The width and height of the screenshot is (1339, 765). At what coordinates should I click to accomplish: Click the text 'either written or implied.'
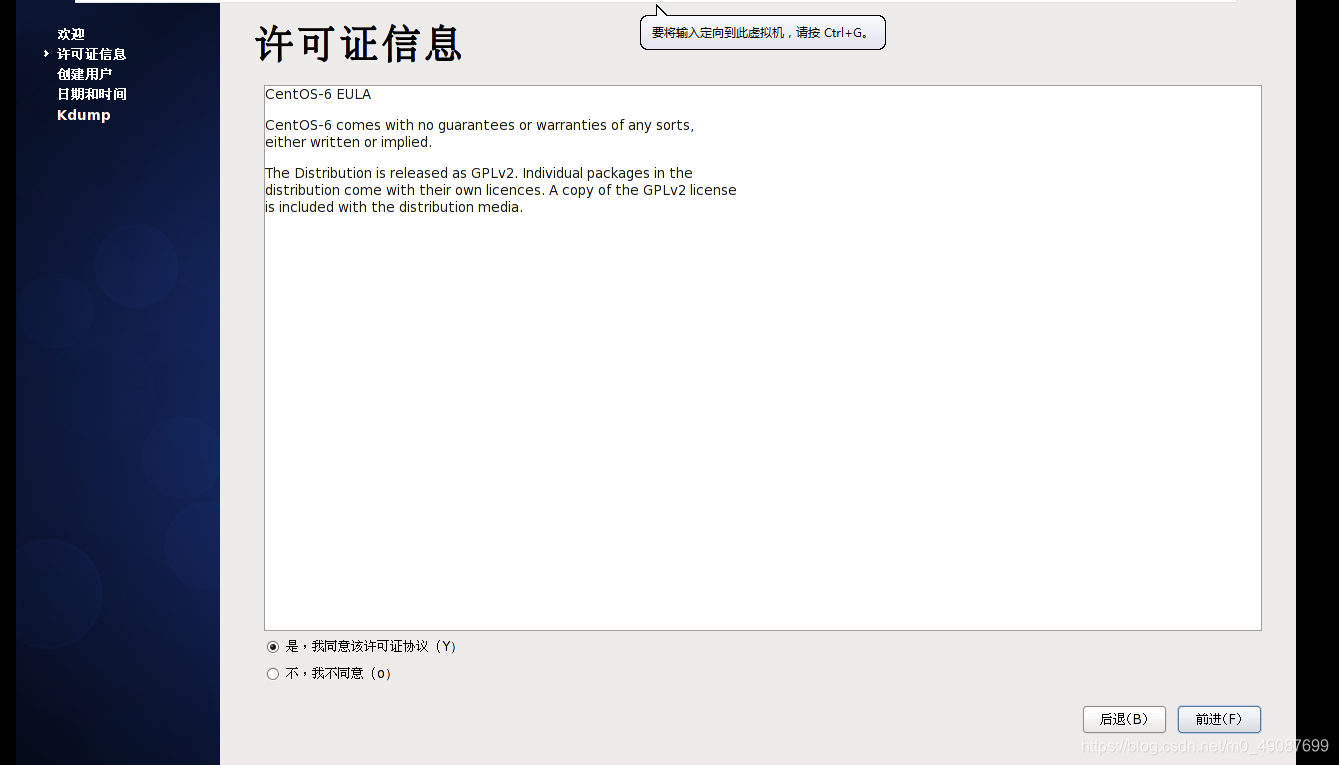[348, 142]
